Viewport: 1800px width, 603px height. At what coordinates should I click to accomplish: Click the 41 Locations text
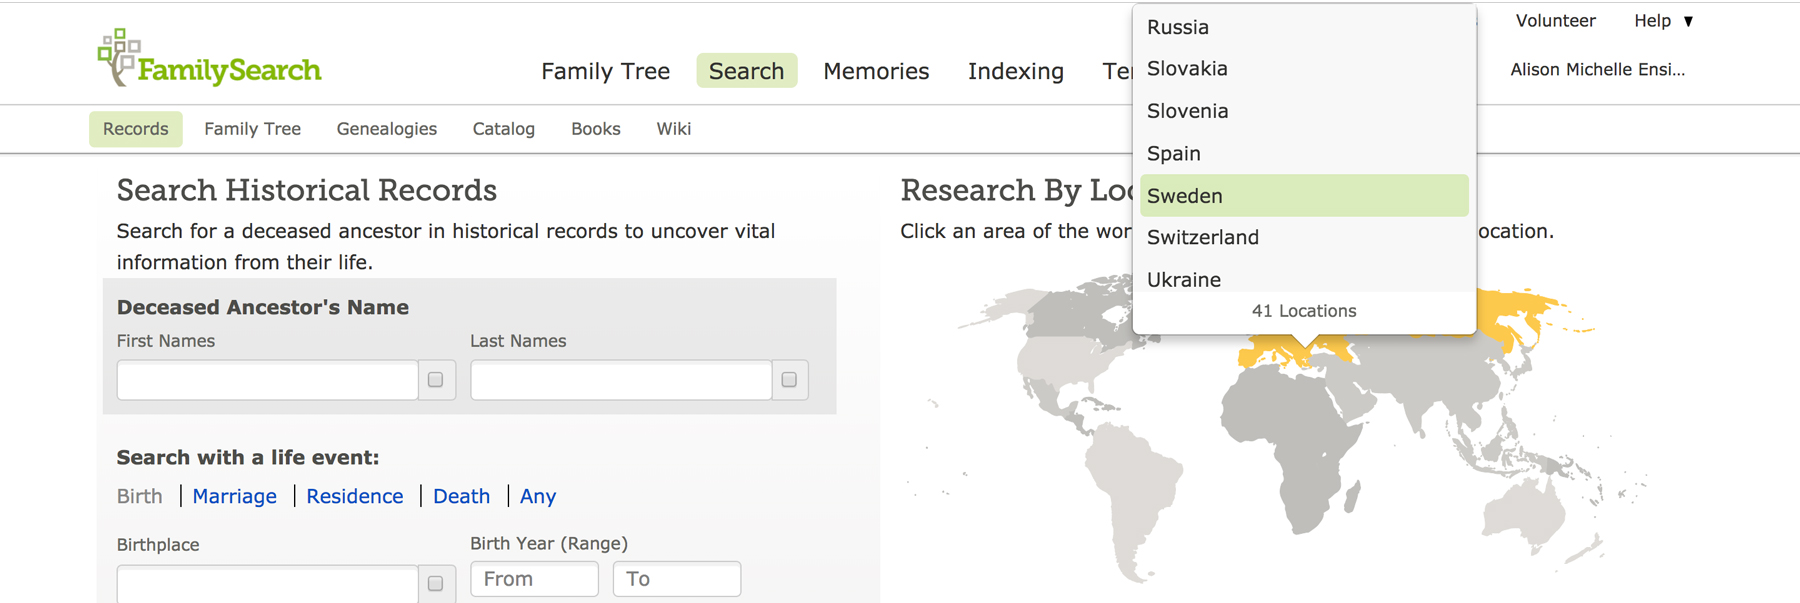click(1304, 311)
